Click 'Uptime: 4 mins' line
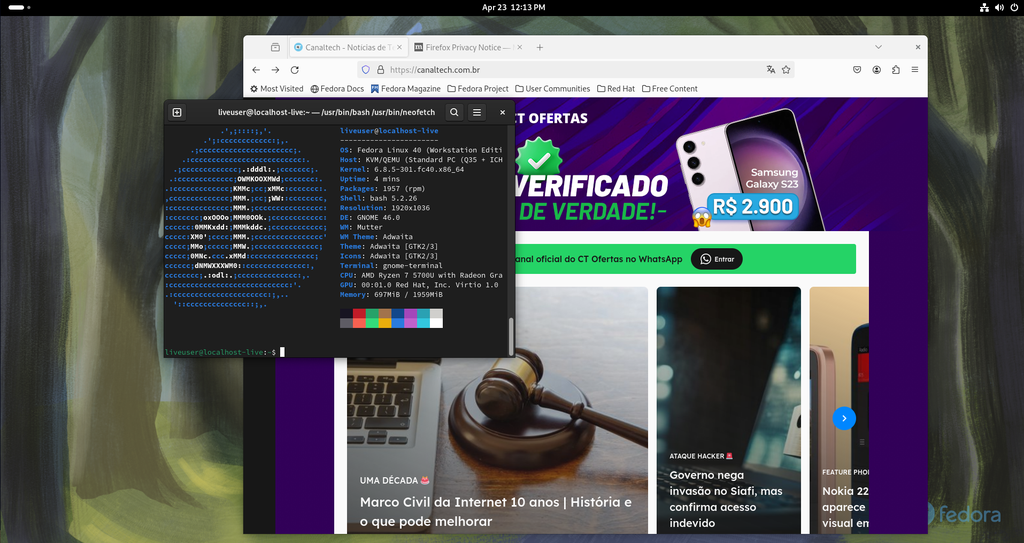Screen dimensions: 1024x543 coord(370,179)
